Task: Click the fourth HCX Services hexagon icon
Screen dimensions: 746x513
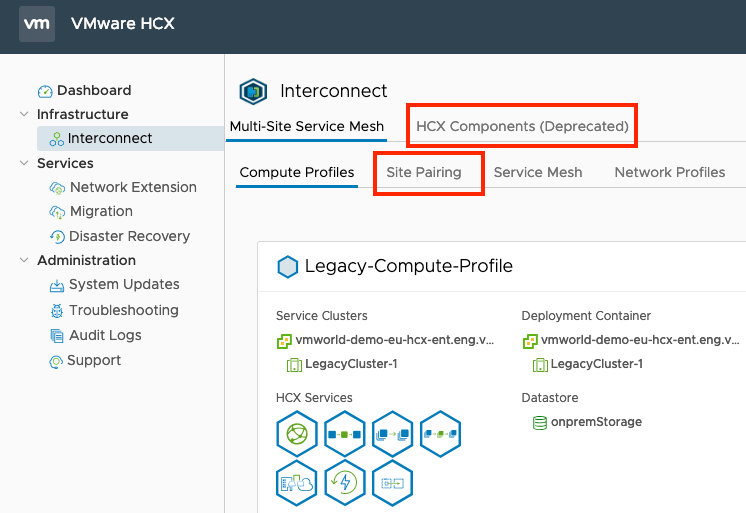Action: (x=440, y=435)
